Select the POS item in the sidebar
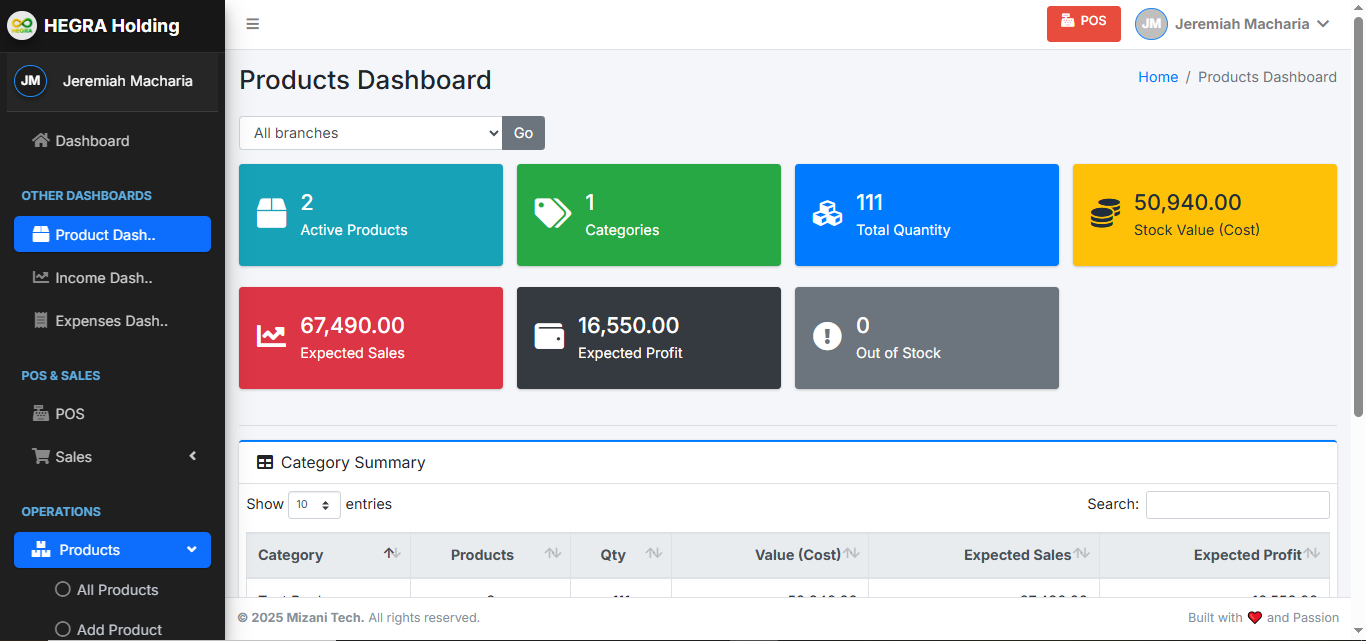This screenshot has width=1366, height=641. (x=71, y=413)
